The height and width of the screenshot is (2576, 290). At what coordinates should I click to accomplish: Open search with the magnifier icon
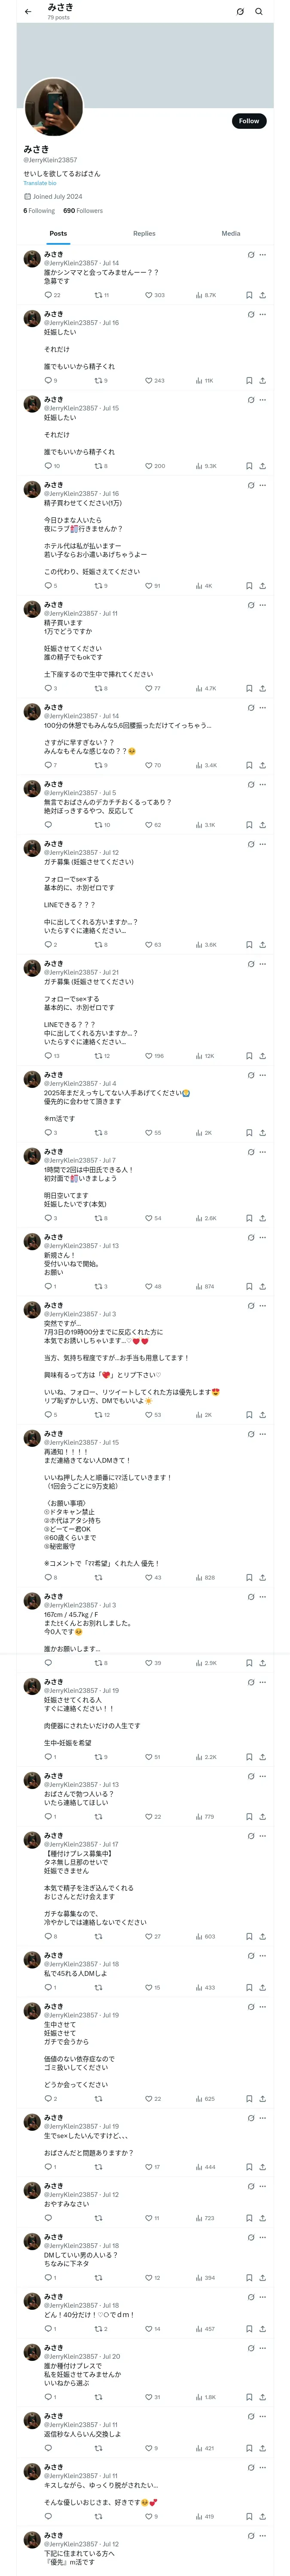(259, 12)
